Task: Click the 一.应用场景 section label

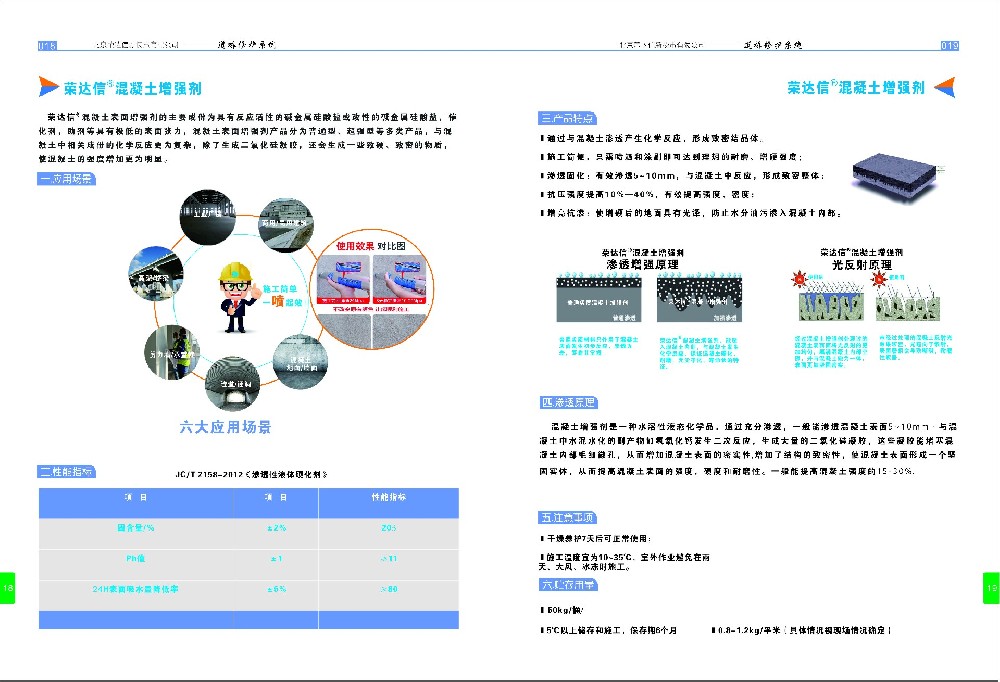Action: tap(66, 179)
